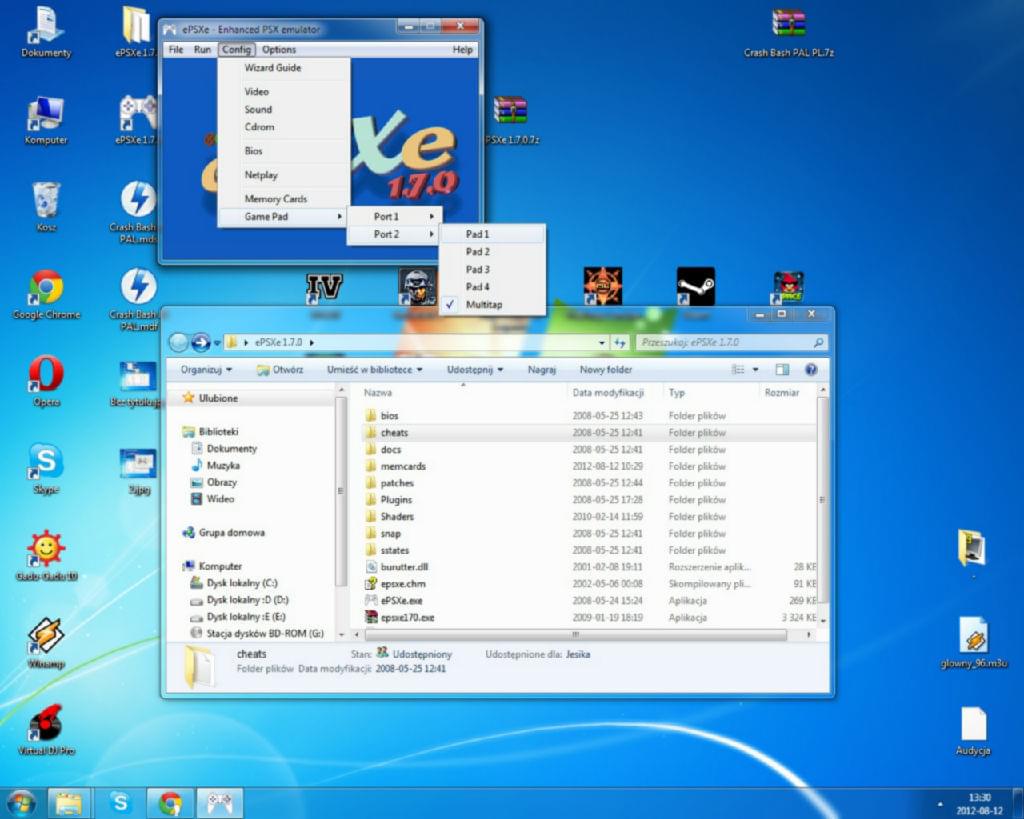Open Skype from the taskbar
This screenshot has height=819, width=1024.
pyautogui.click(x=120, y=803)
